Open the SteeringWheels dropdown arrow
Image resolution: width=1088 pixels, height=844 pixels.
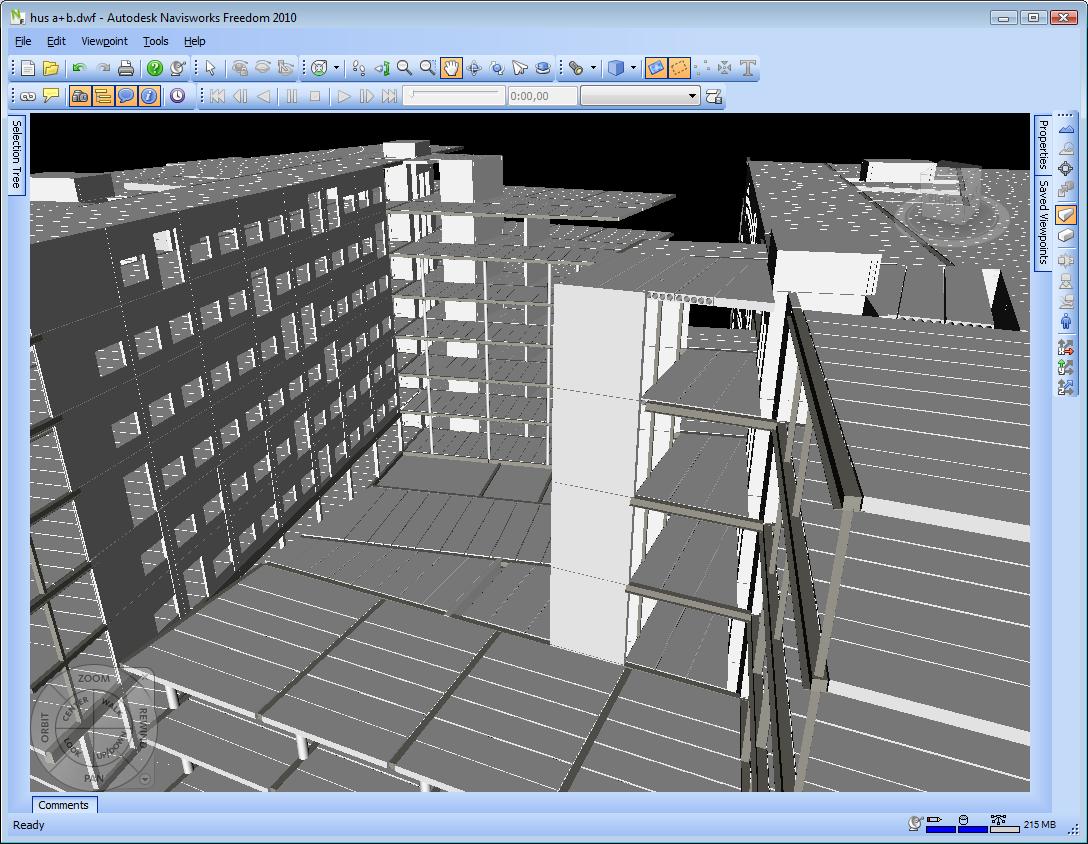pyautogui.click(x=336, y=68)
